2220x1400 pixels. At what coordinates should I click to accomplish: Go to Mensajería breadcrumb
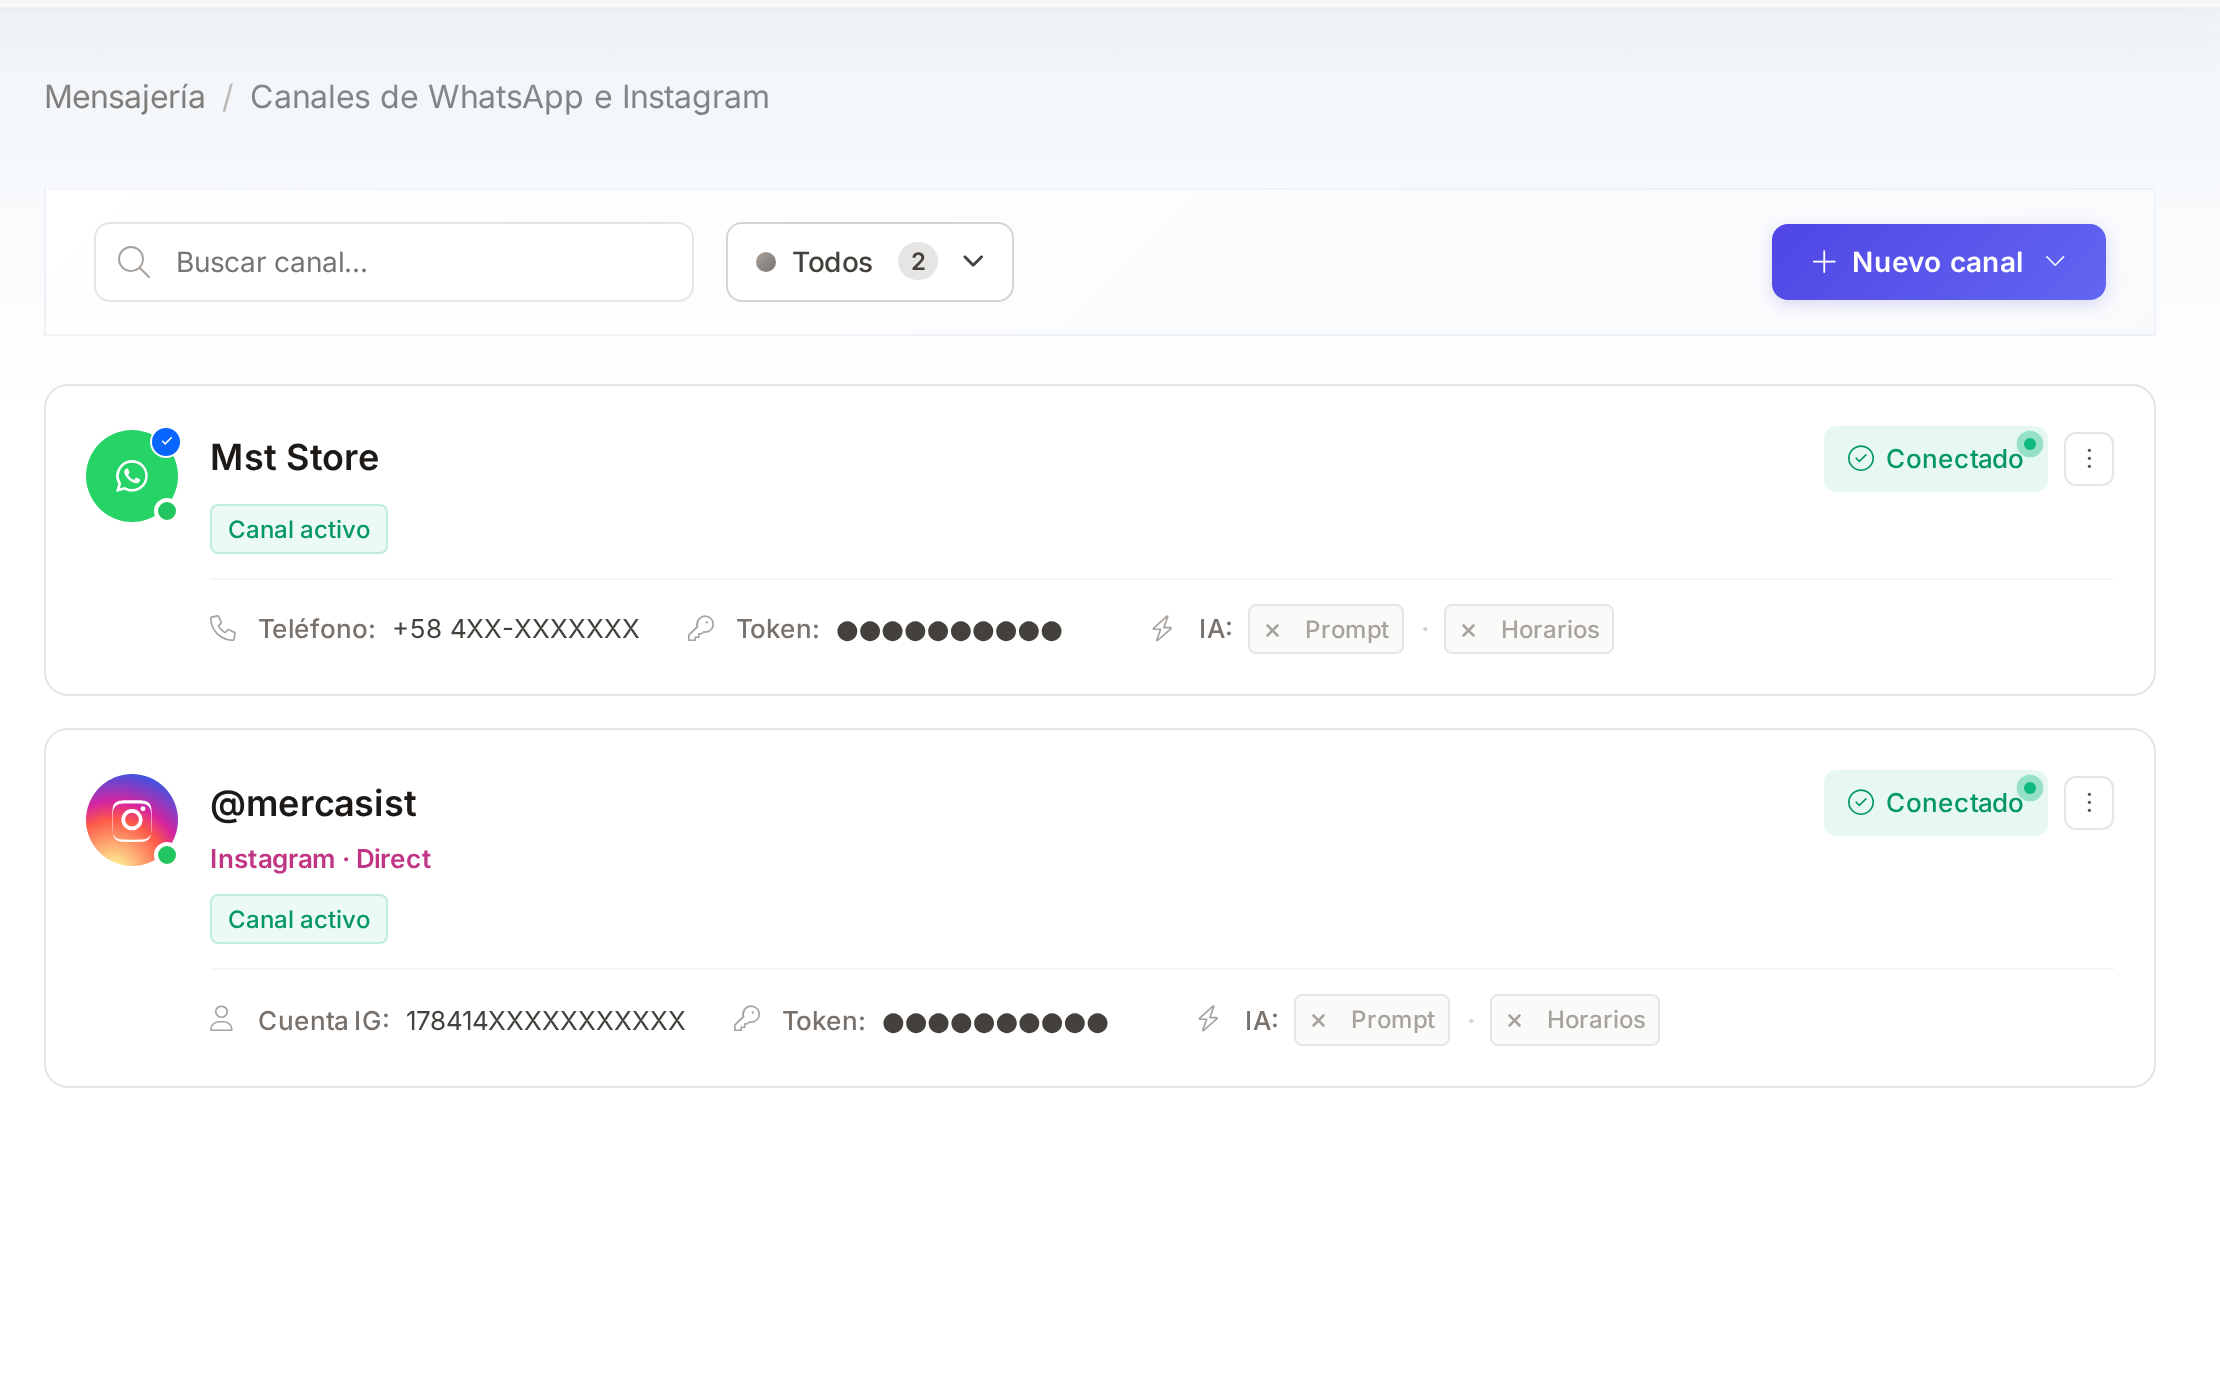click(x=125, y=97)
